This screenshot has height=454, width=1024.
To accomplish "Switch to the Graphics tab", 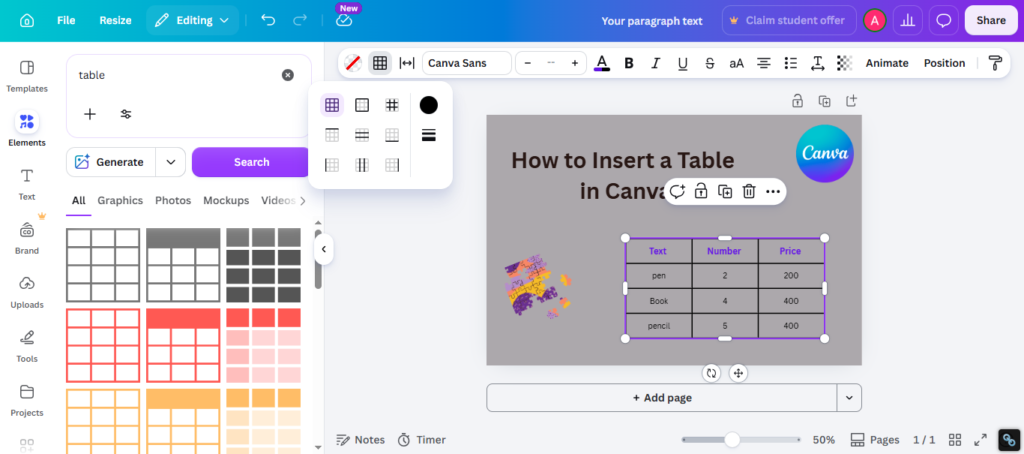I will (x=120, y=201).
